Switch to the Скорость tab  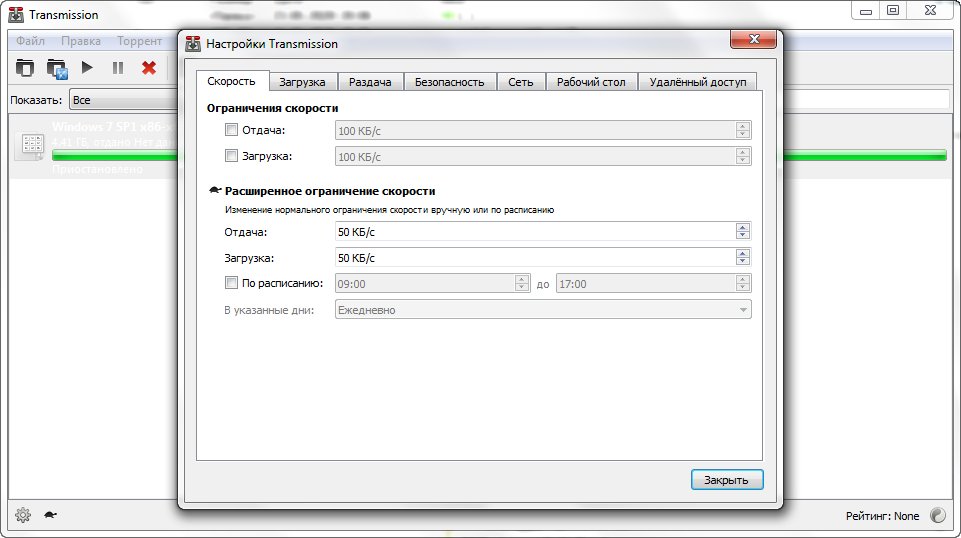(232, 81)
